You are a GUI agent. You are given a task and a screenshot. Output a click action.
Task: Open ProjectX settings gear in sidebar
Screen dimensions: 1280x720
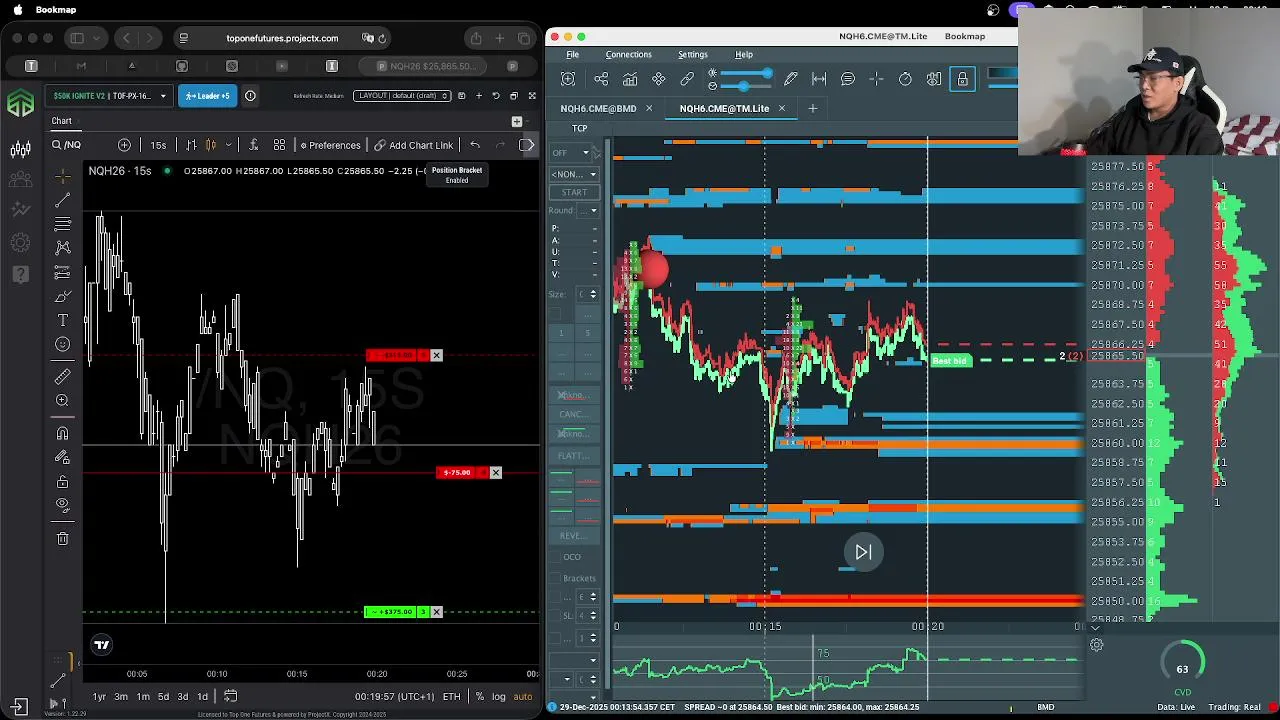click(20, 241)
